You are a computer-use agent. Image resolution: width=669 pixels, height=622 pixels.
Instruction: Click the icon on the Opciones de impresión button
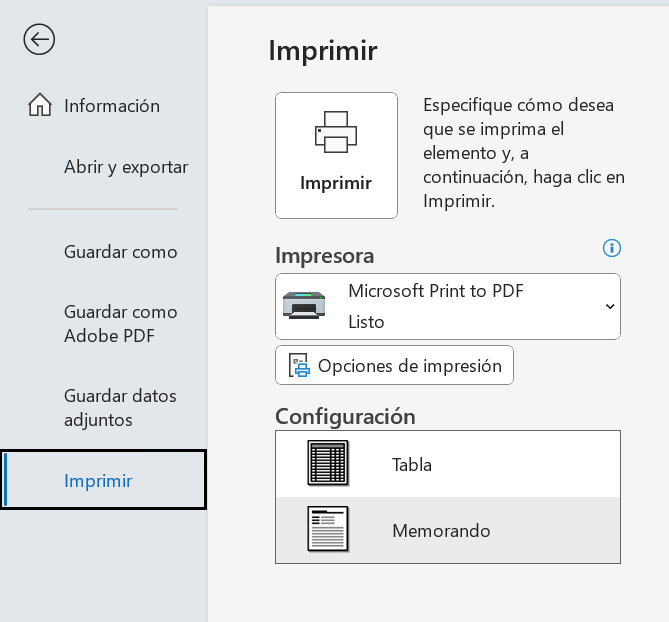[299, 366]
